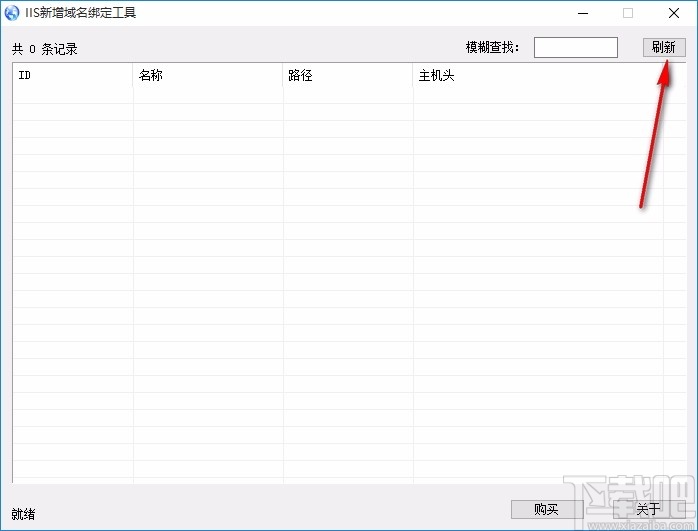Sort by the 主机头 column header
This screenshot has height=531, width=698.
coord(538,75)
